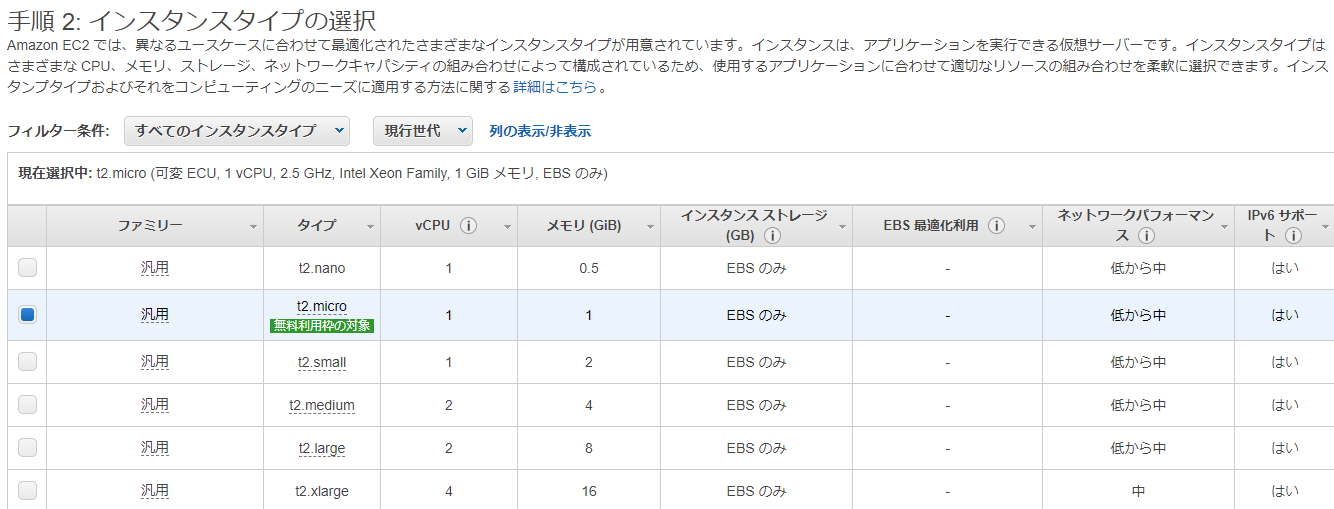Viewport: 1334px width, 509px height.
Task: Select the t2.xlarge row checkbox
Action: 28,491
